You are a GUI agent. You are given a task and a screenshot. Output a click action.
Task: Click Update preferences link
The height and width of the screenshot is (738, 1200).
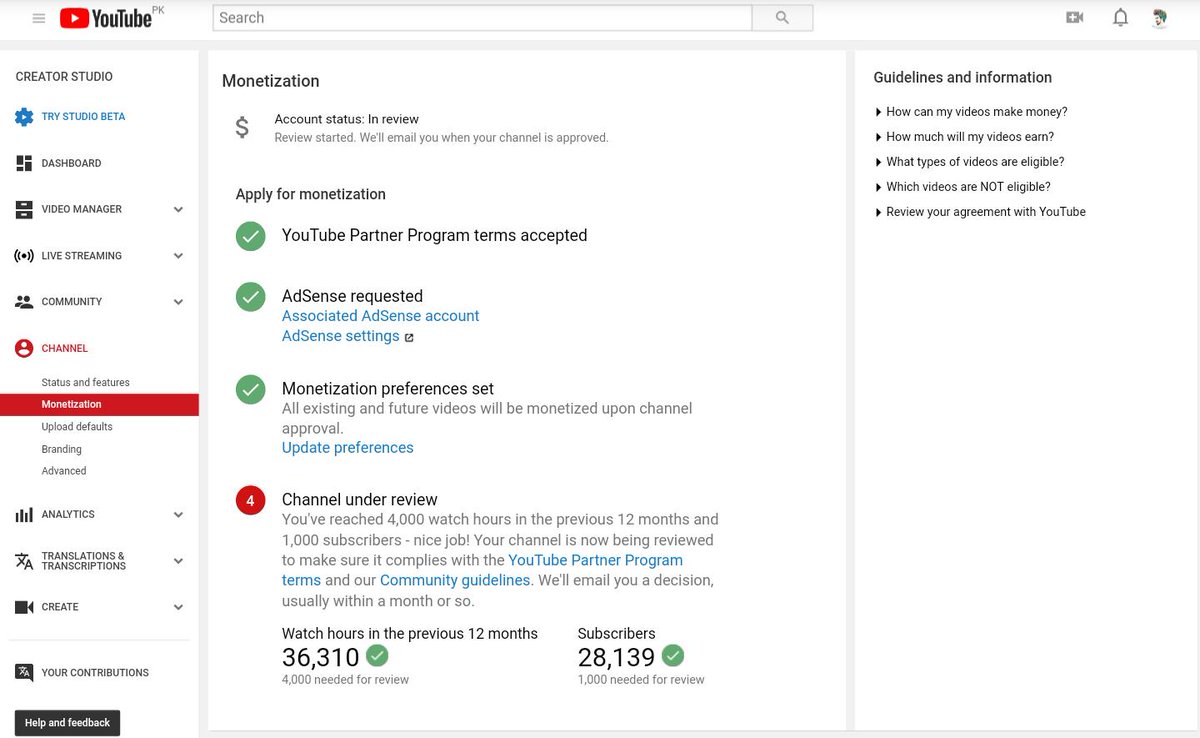click(x=347, y=448)
